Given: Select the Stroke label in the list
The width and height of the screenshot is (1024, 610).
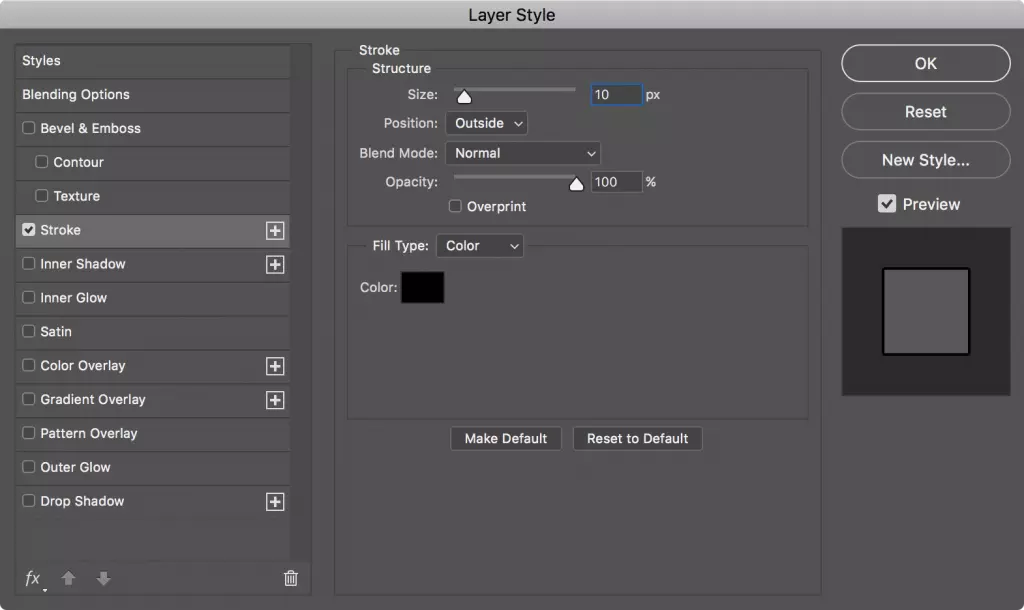Looking at the screenshot, I should pyautogui.click(x=61, y=230).
